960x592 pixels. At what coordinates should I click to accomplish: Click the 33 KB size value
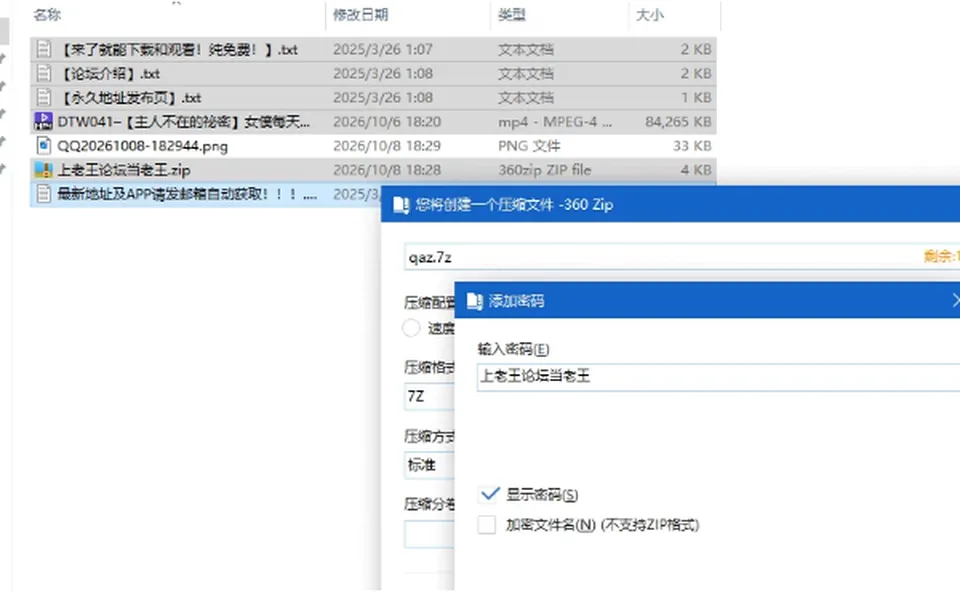[x=692, y=146]
